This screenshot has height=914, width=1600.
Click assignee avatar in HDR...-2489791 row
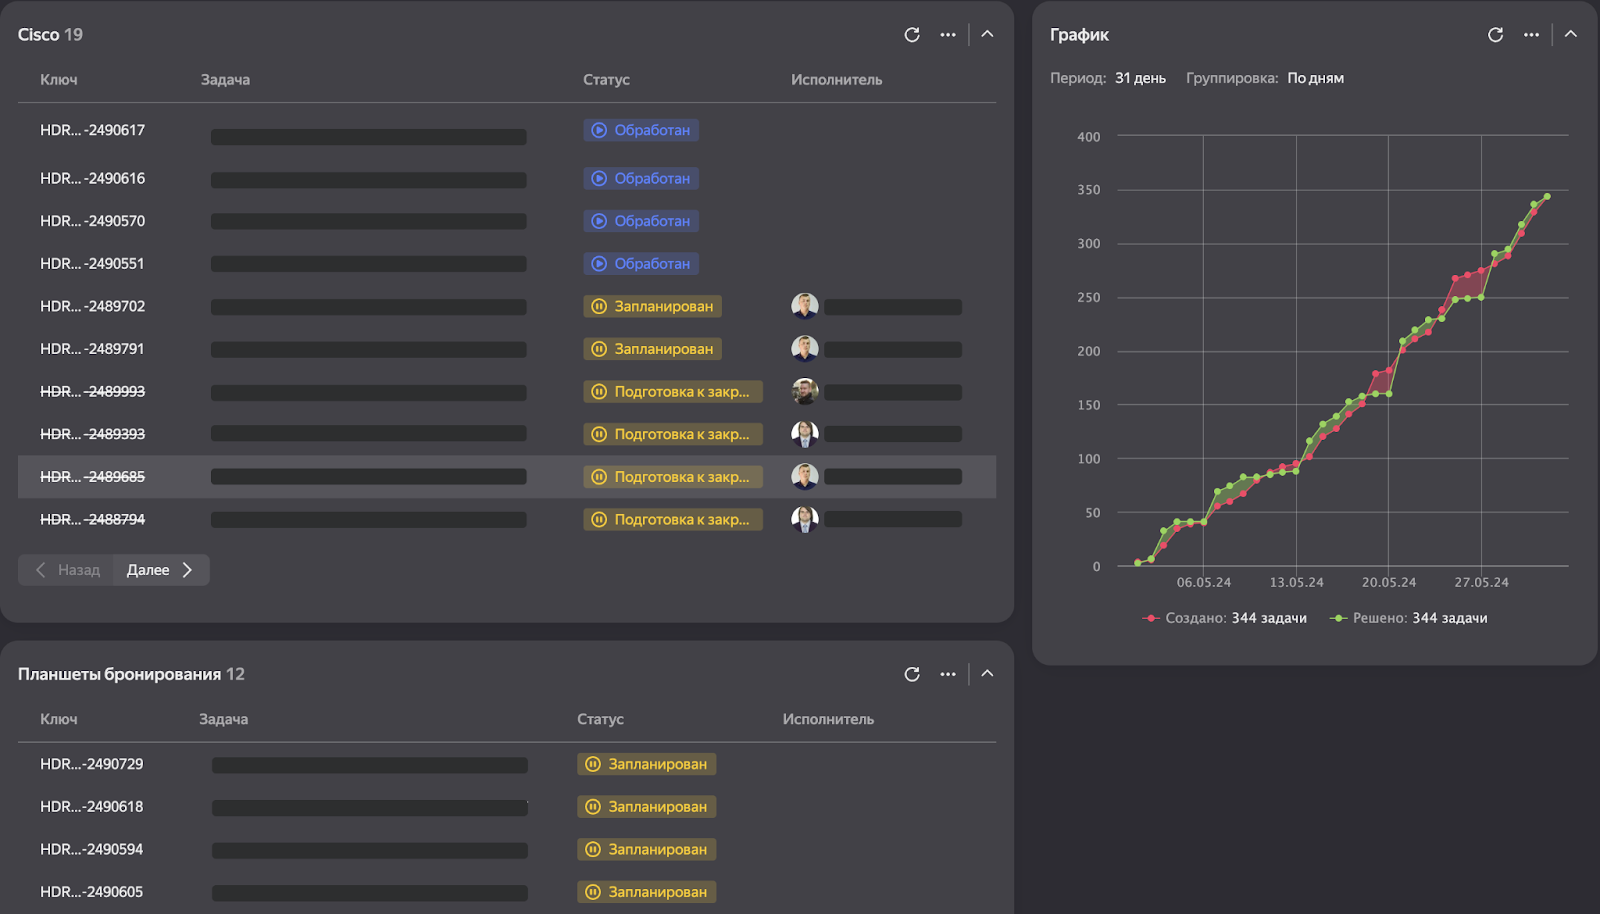point(805,349)
